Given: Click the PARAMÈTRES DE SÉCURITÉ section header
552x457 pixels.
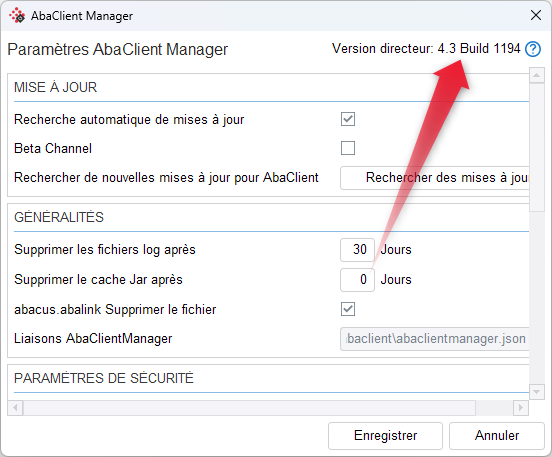Looking at the screenshot, I should pyautogui.click(x=104, y=378).
